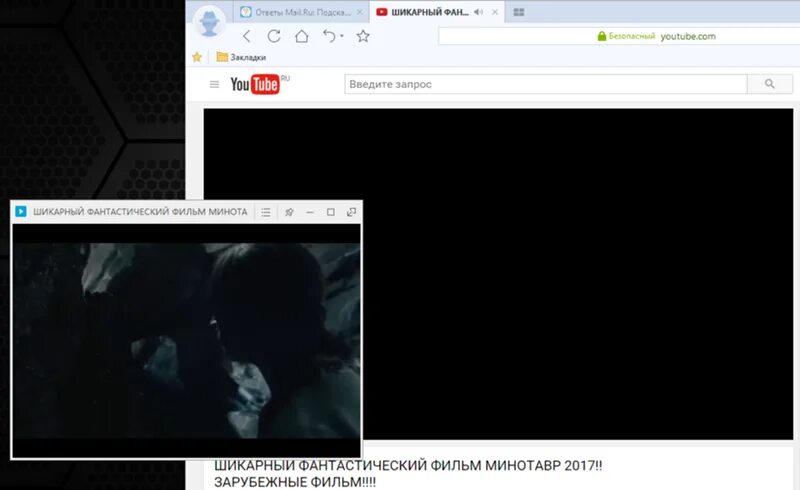Click the browser profile avatar icon
800x490 pixels.
[x=209, y=22]
